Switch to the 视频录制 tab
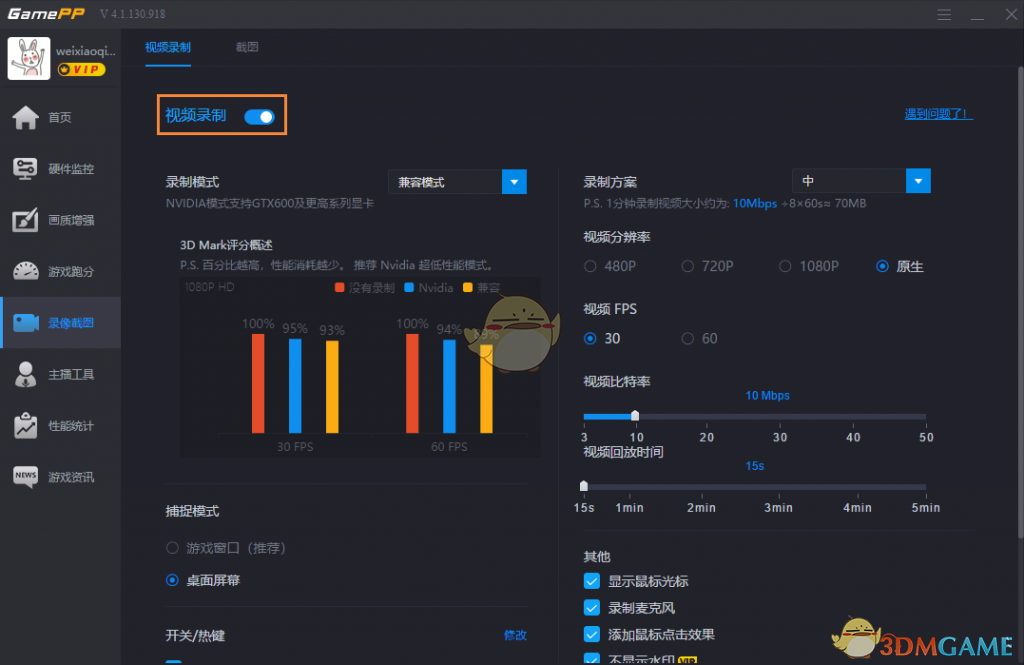The height and width of the screenshot is (665, 1024). 168,47
